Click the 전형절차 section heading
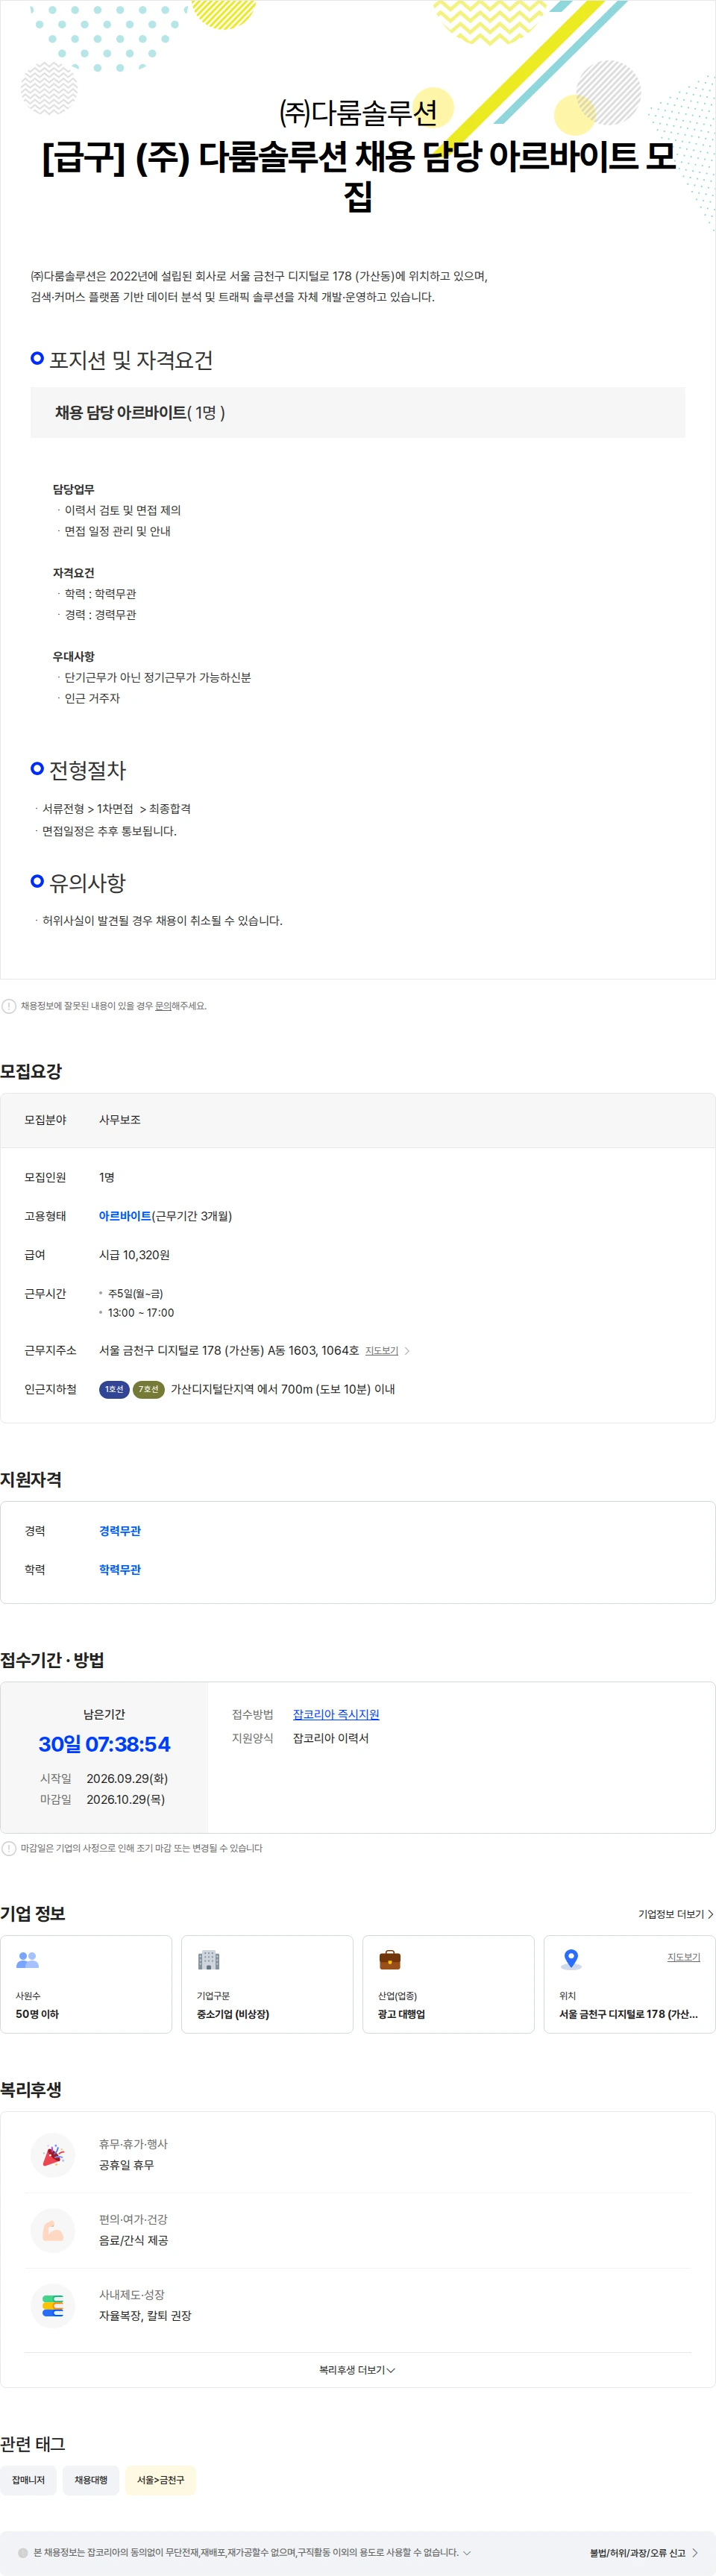716x2576 pixels. [x=88, y=770]
